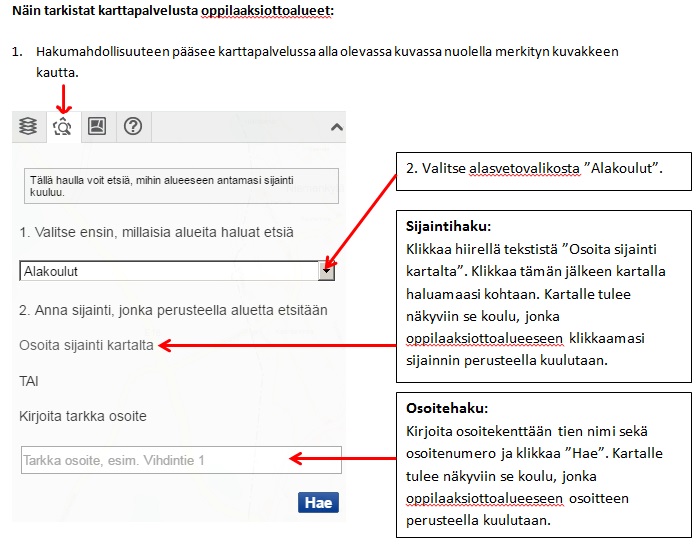The width and height of the screenshot is (699, 544).
Task: Collapse the panel with the up chevron
Action: coord(336,128)
